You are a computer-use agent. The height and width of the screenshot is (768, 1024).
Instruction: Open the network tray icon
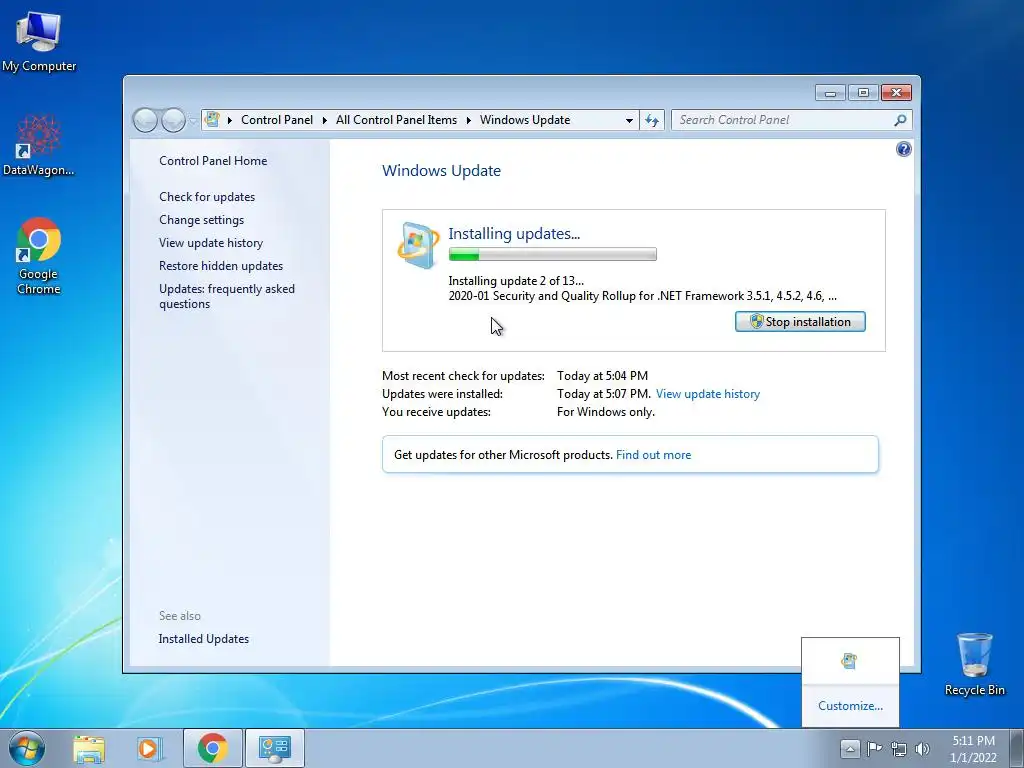pyautogui.click(x=899, y=749)
